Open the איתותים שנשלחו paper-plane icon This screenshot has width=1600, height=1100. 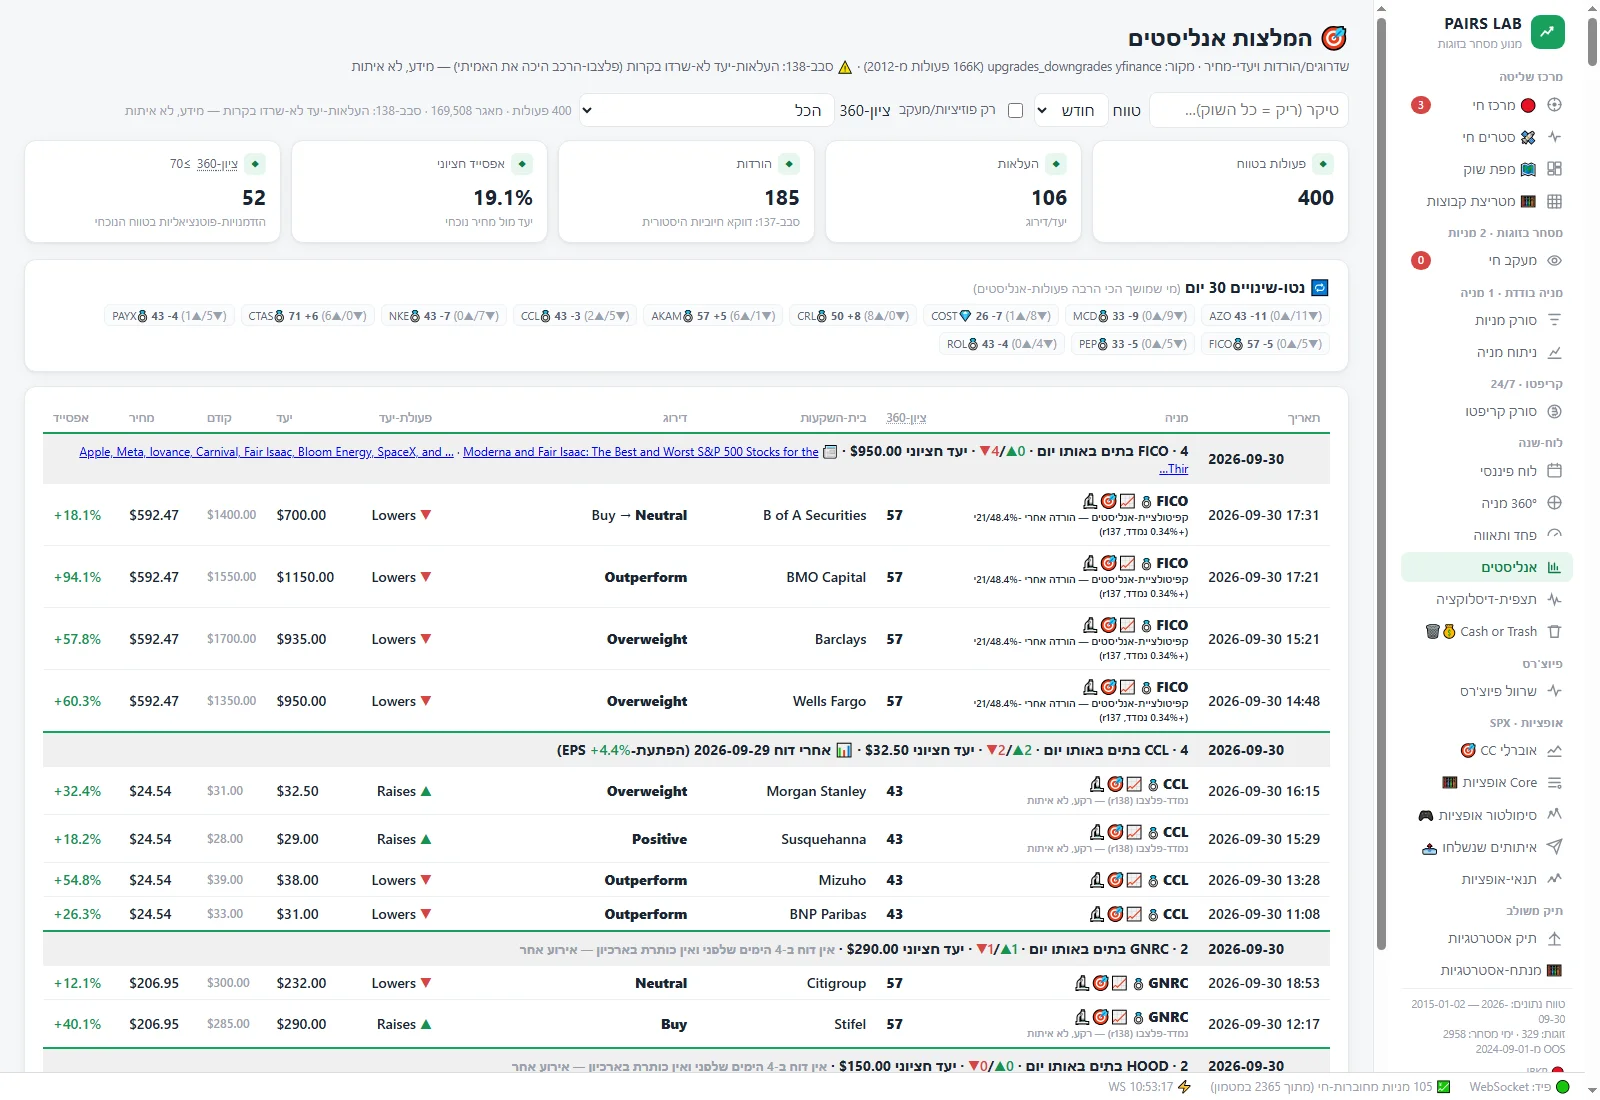pos(1554,847)
